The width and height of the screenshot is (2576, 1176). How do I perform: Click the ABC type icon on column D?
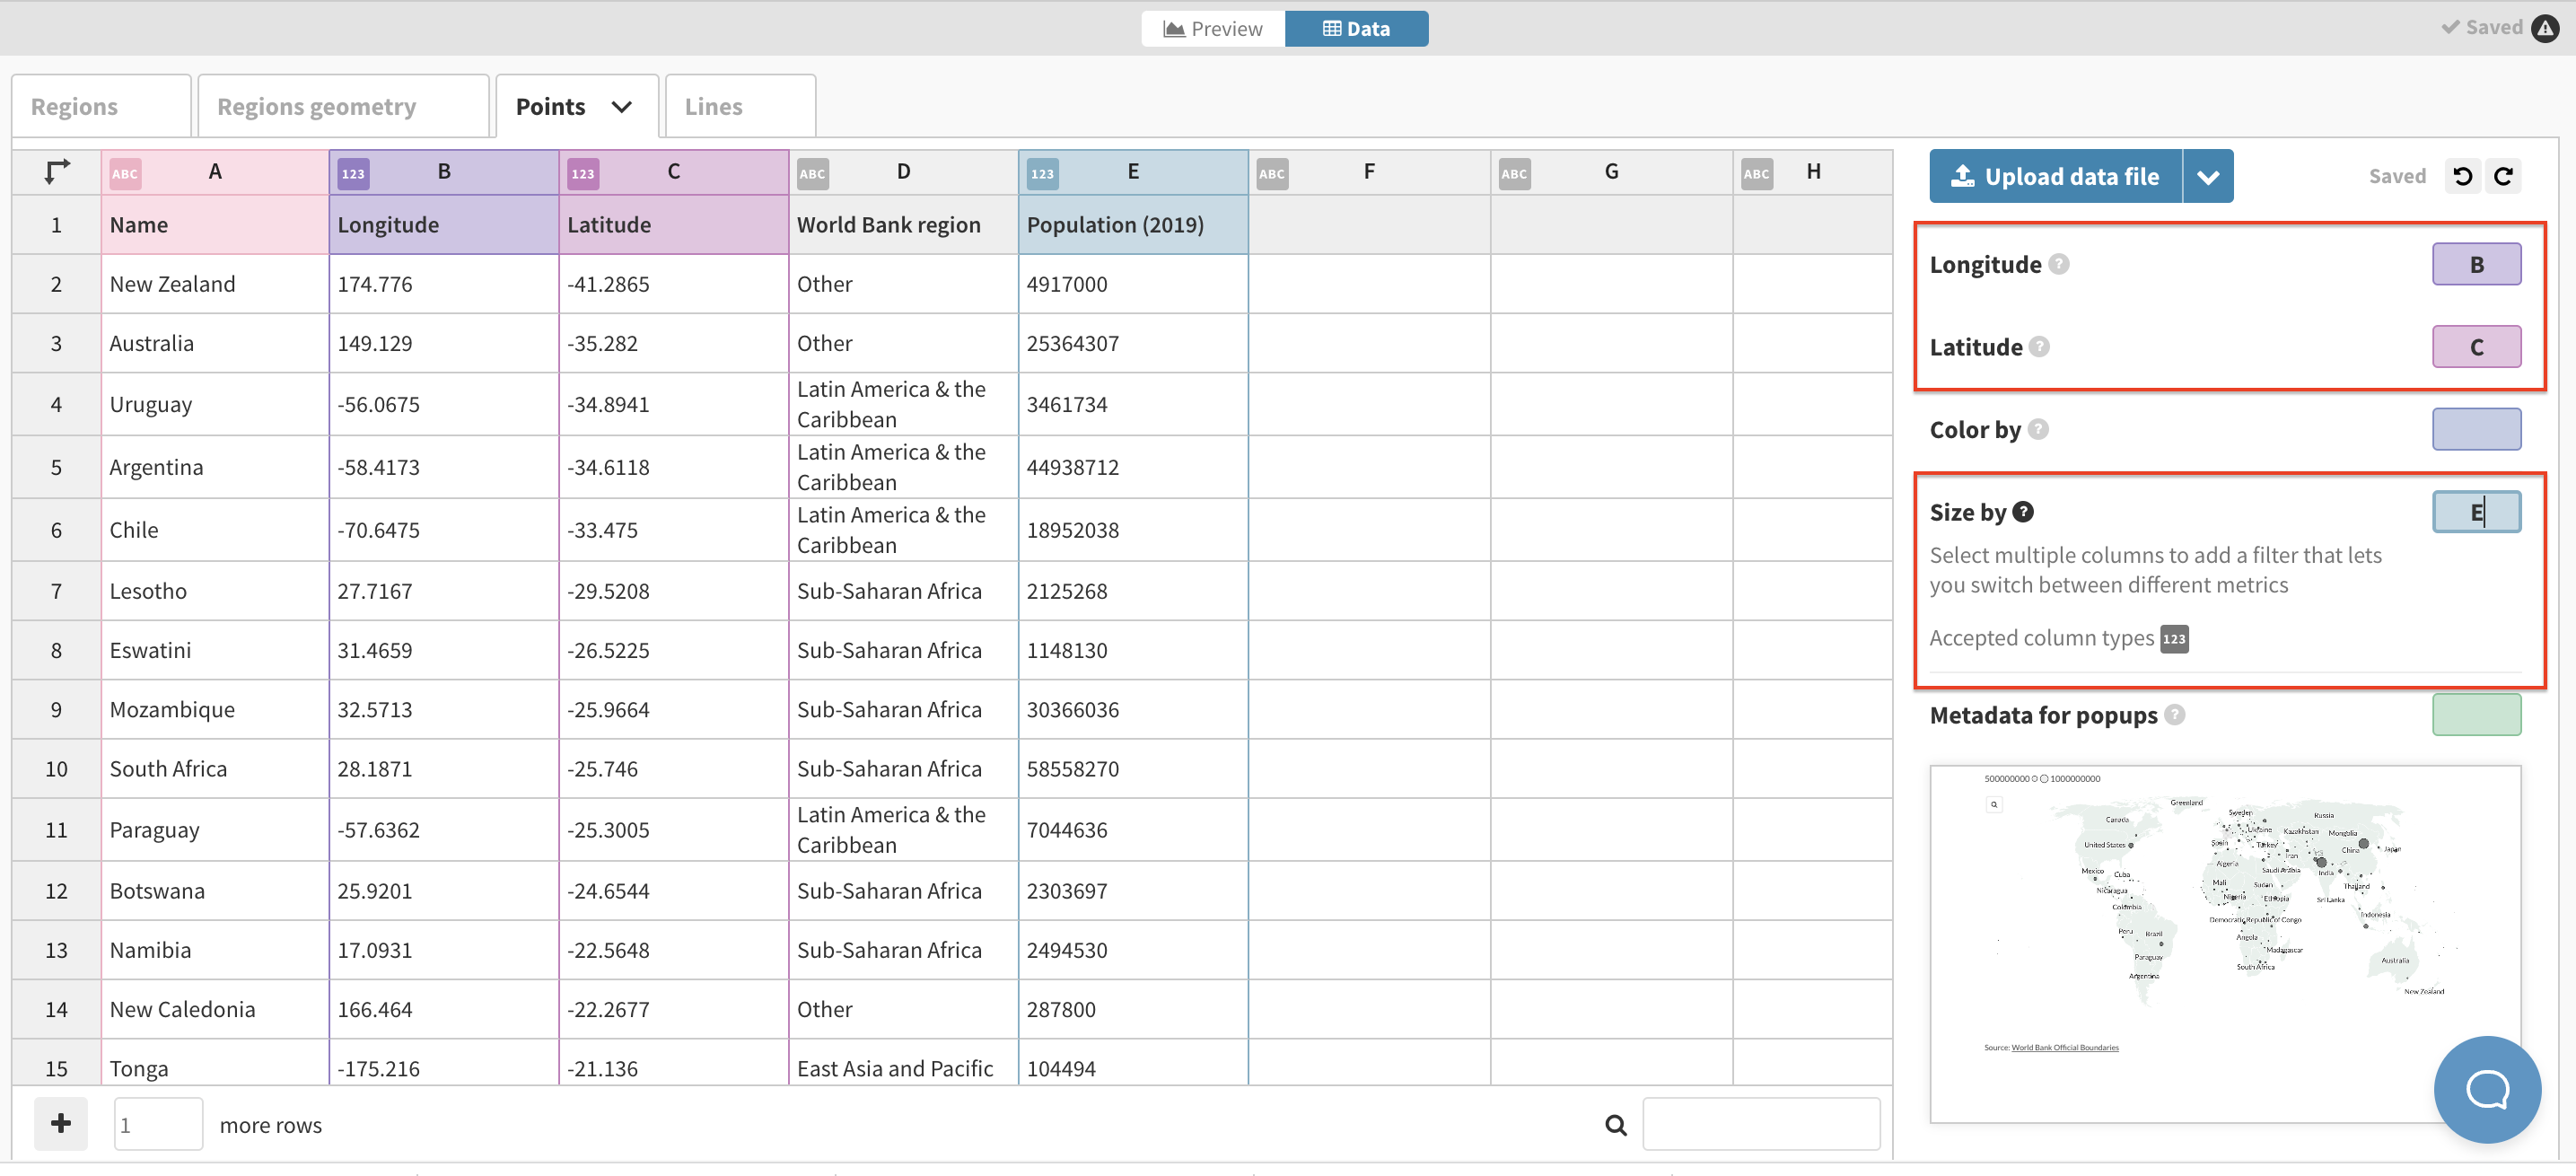pyautogui.click(x=812, y=172)
